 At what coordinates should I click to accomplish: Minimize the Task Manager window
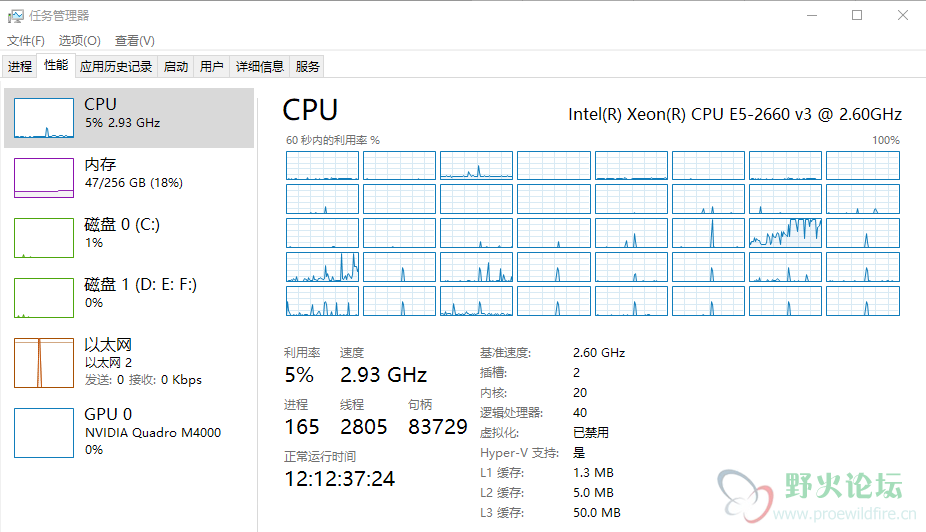coord(812,15)
